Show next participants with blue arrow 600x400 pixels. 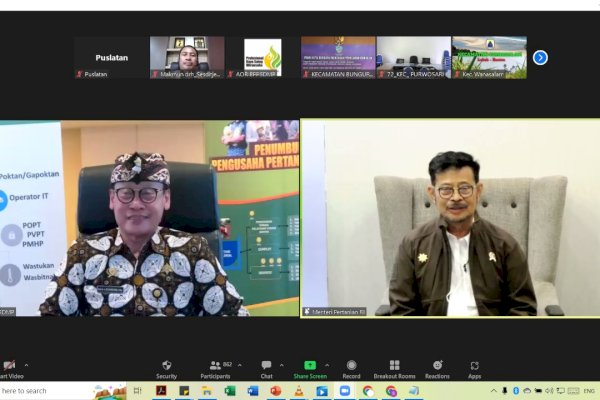tap(540, 57)
